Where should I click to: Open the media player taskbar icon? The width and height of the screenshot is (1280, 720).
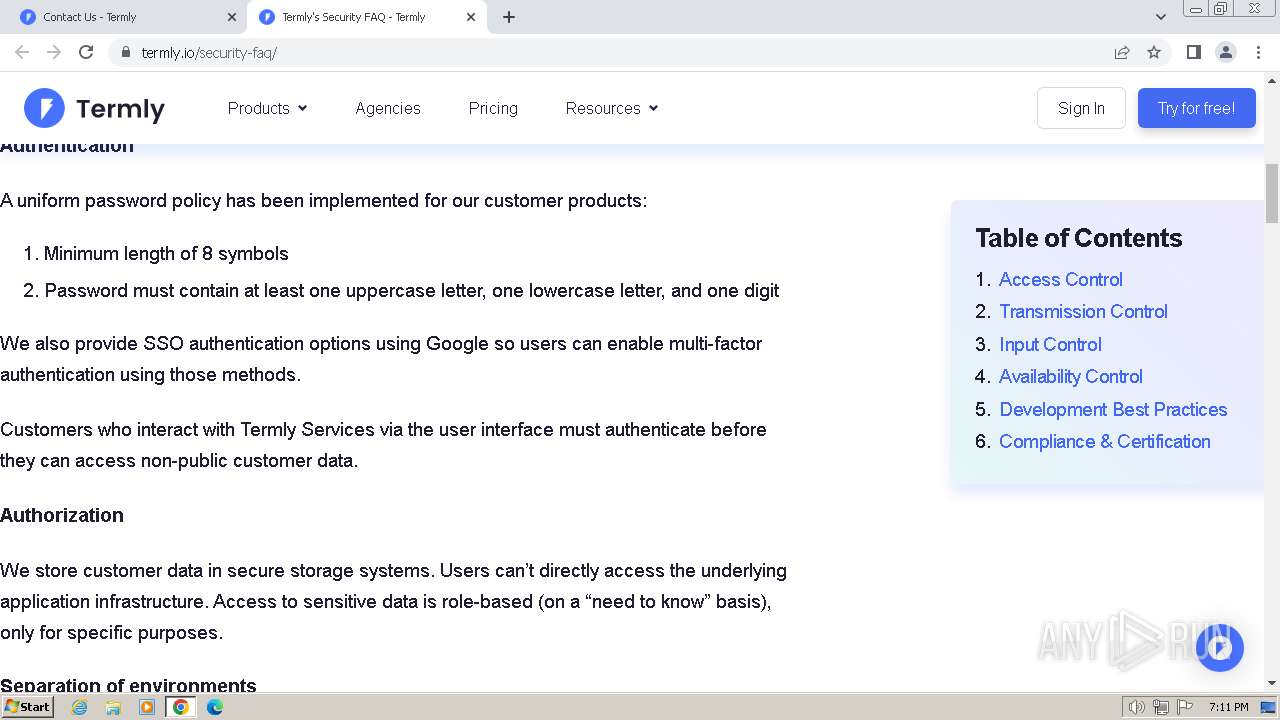point(147,707)
